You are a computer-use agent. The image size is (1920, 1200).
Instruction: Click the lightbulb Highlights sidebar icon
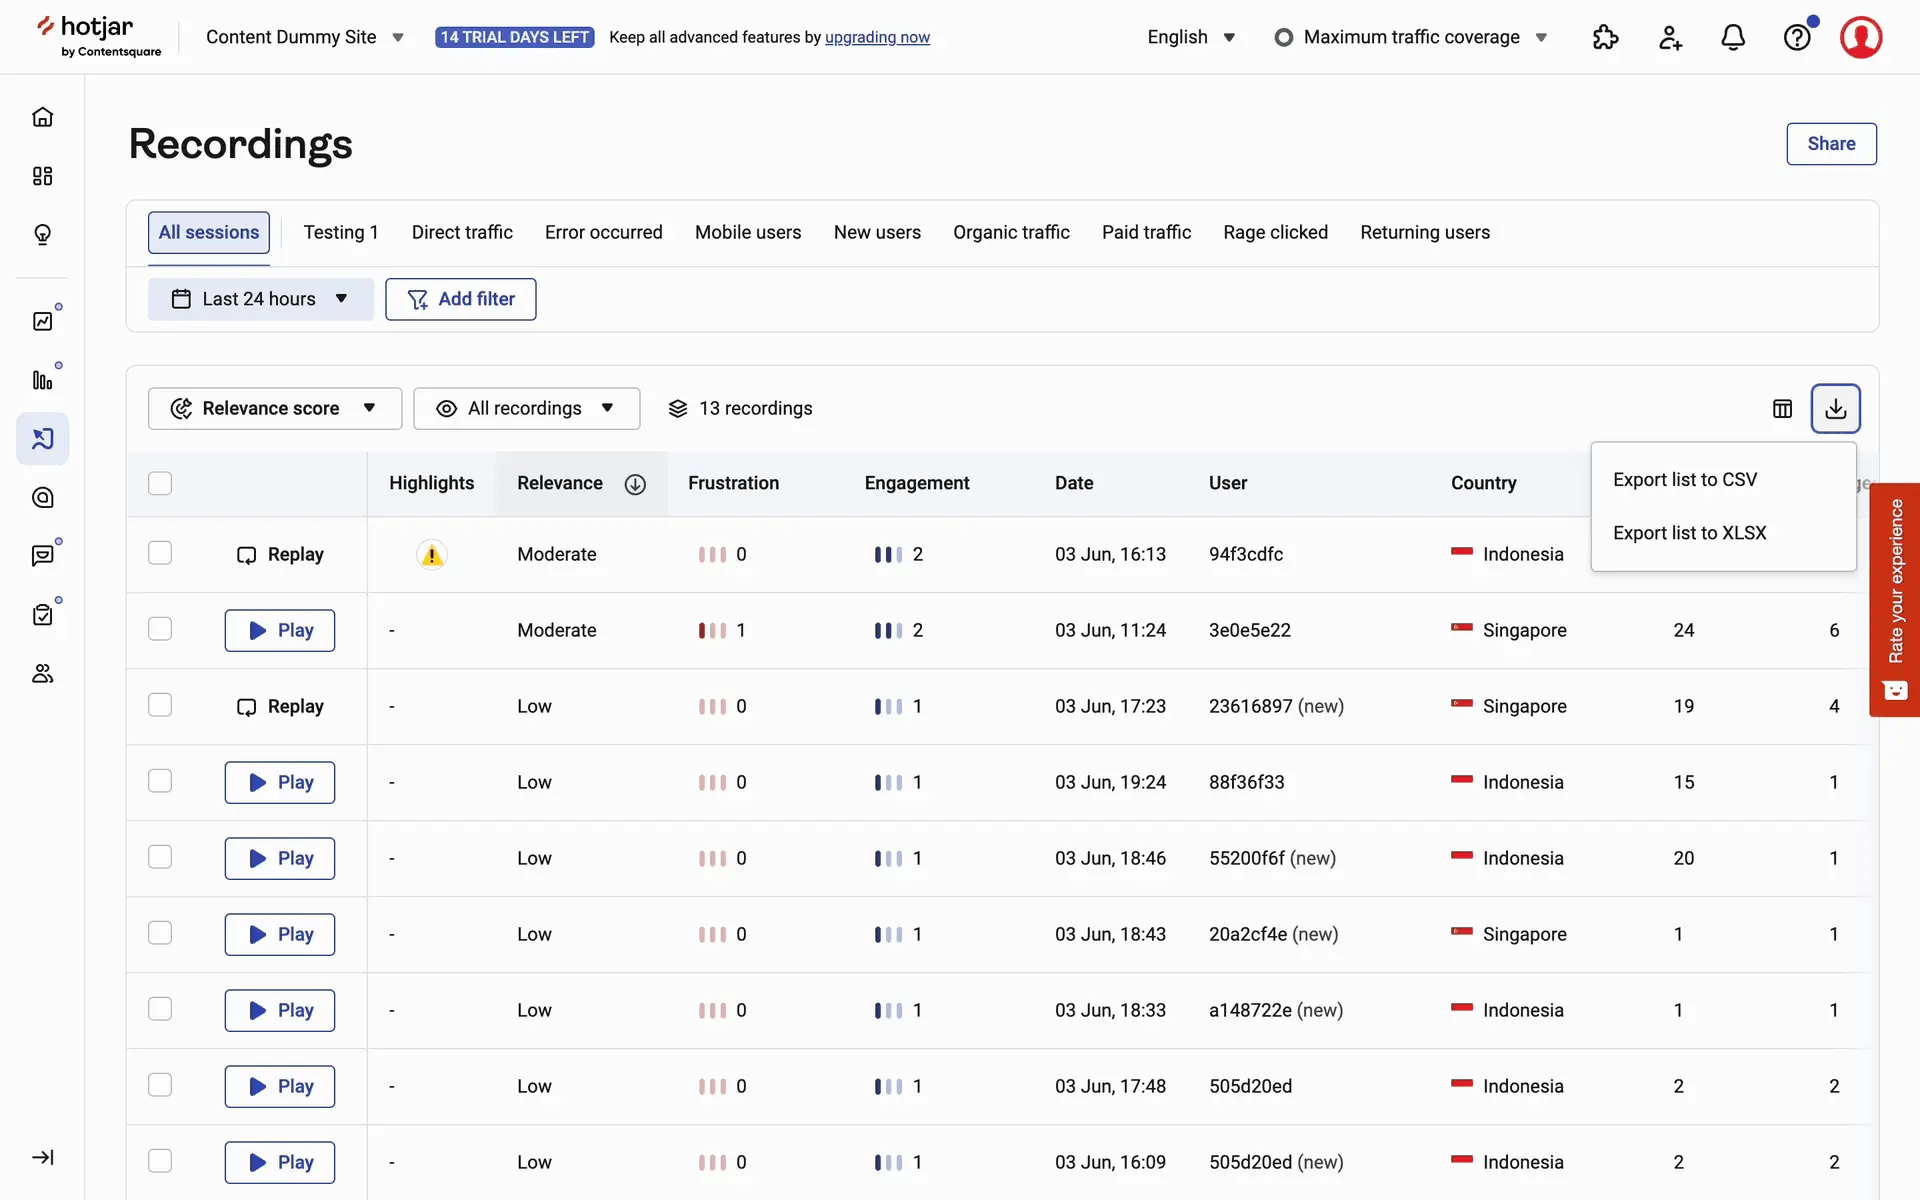pos(42,235)
